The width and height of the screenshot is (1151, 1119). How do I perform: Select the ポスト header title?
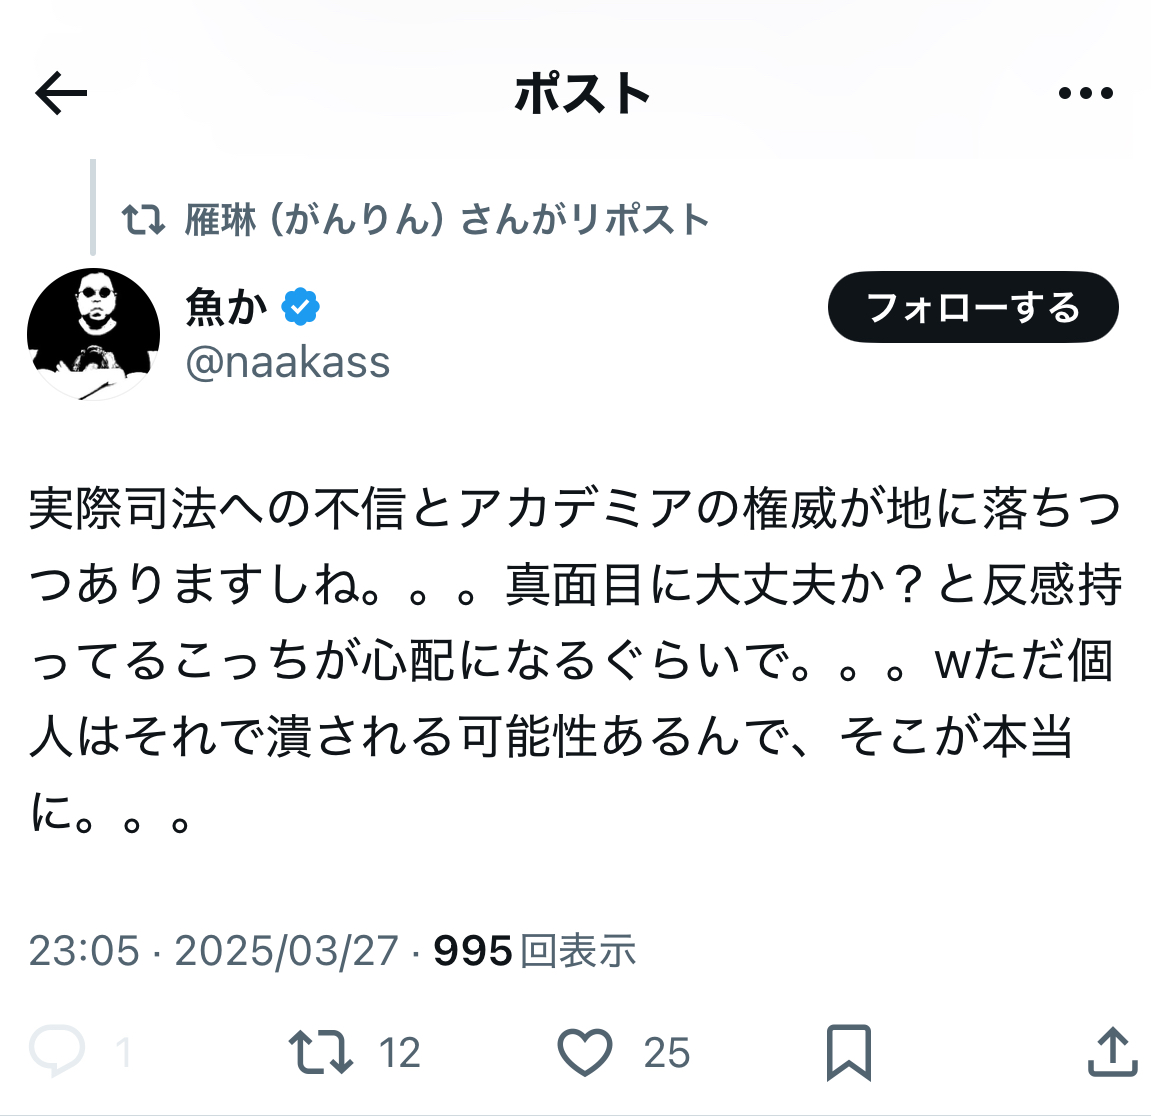(582, 93)
